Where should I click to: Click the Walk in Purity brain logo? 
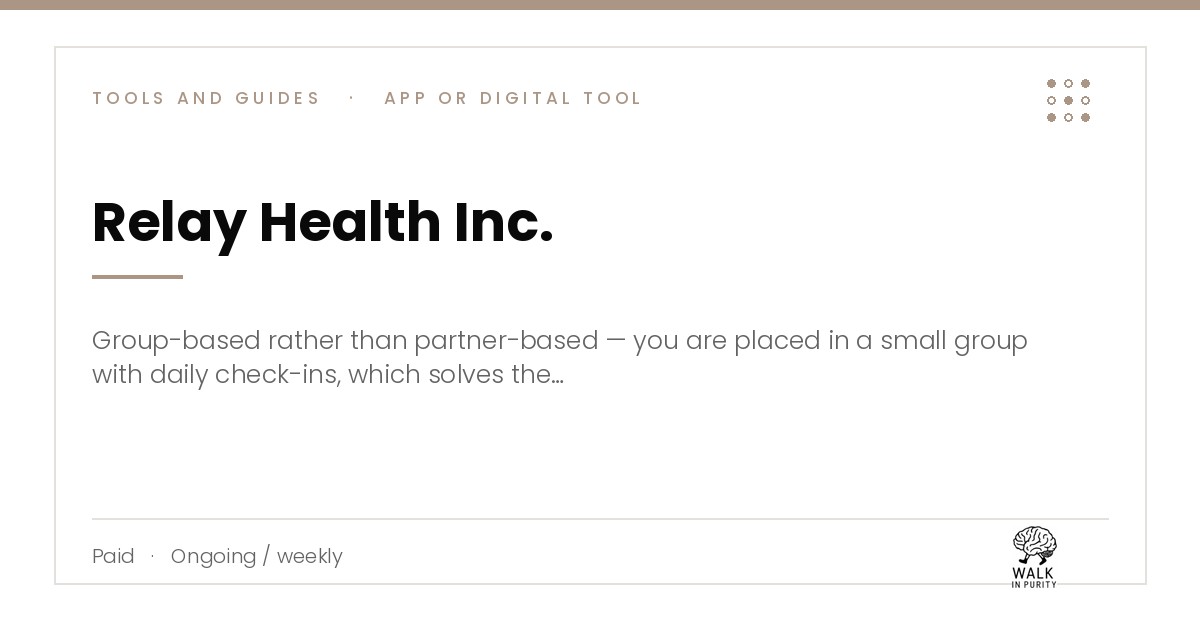1034,557
